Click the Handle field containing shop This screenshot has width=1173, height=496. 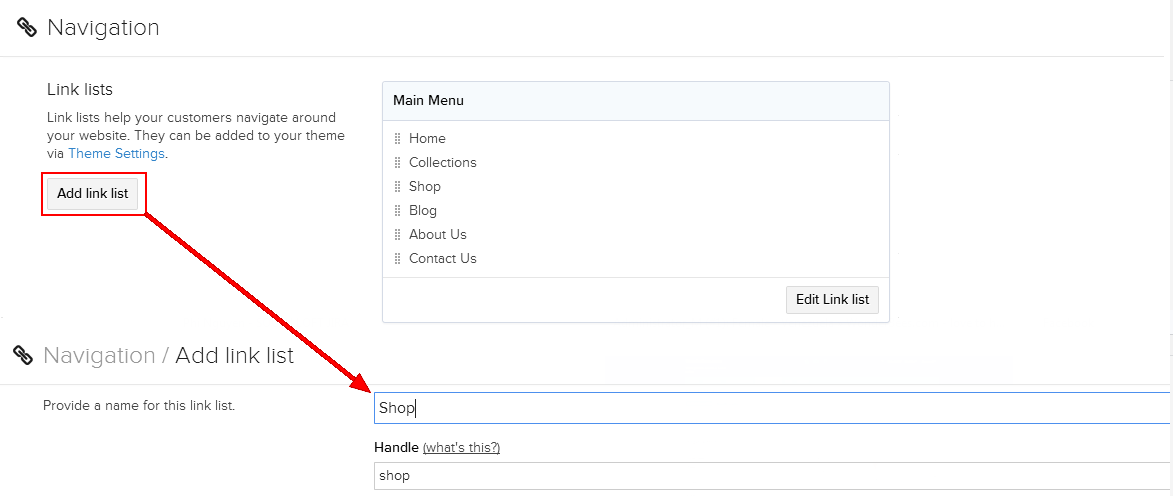tap(771, 475)
